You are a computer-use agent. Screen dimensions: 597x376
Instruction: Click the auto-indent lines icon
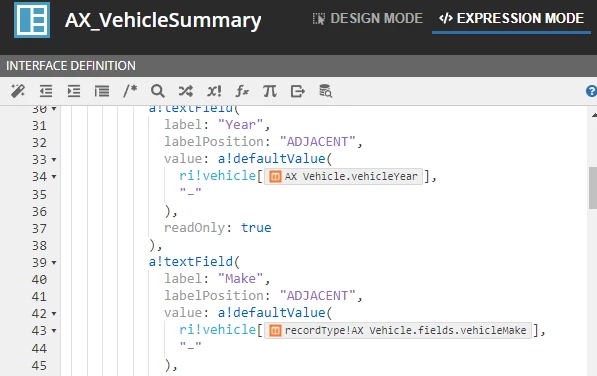click(x=102, y=91)
